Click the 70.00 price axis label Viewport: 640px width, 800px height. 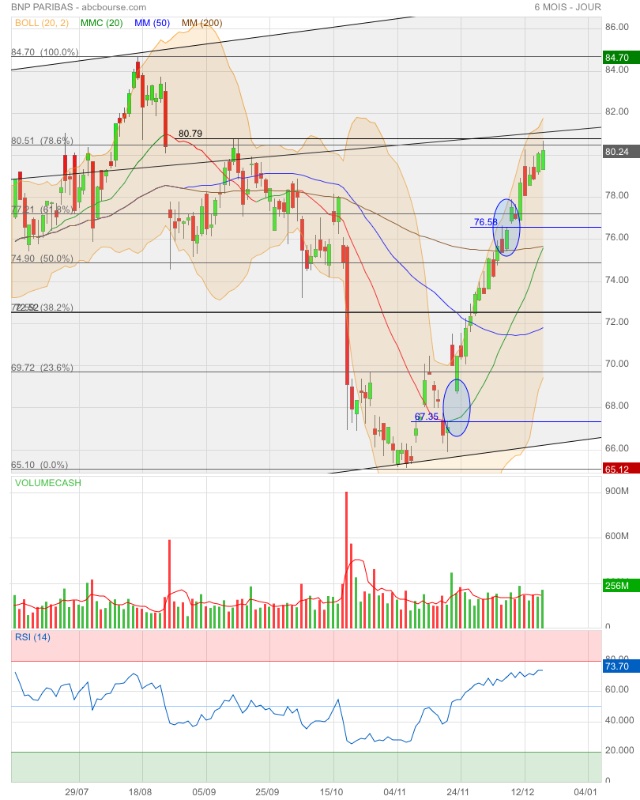coord(617,364)
